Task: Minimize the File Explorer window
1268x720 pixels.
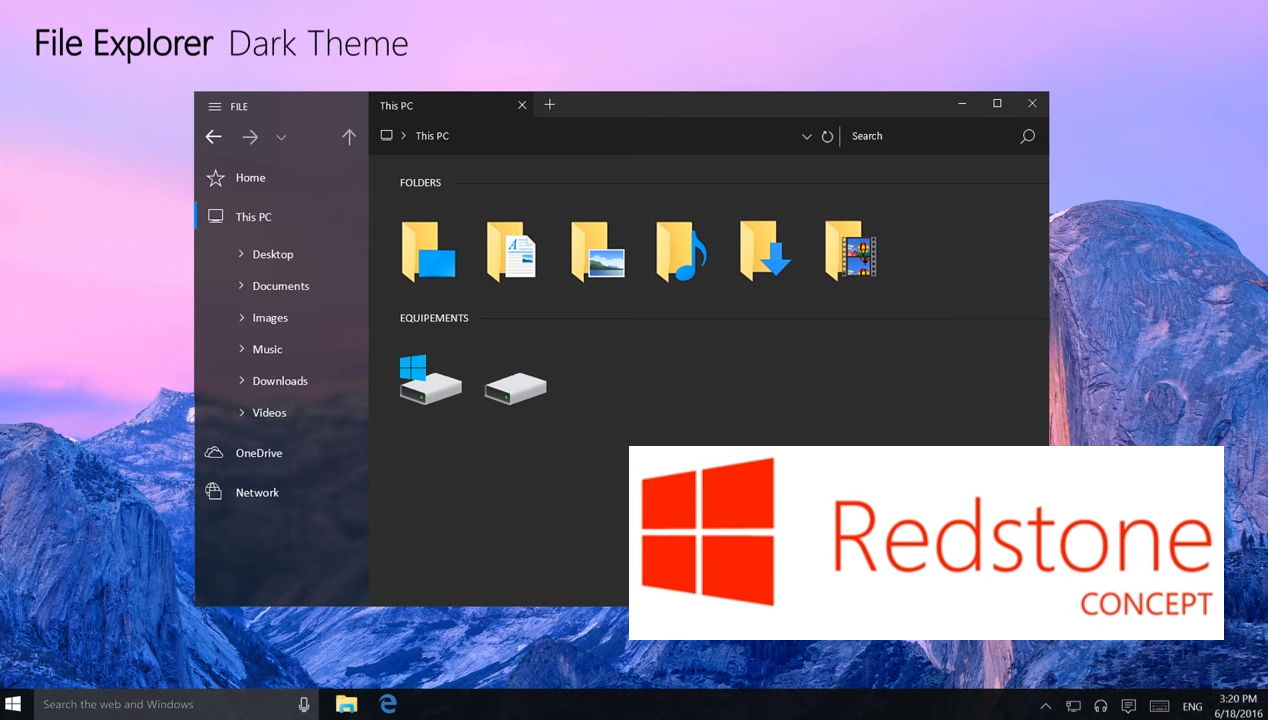Action: (962, 103)
